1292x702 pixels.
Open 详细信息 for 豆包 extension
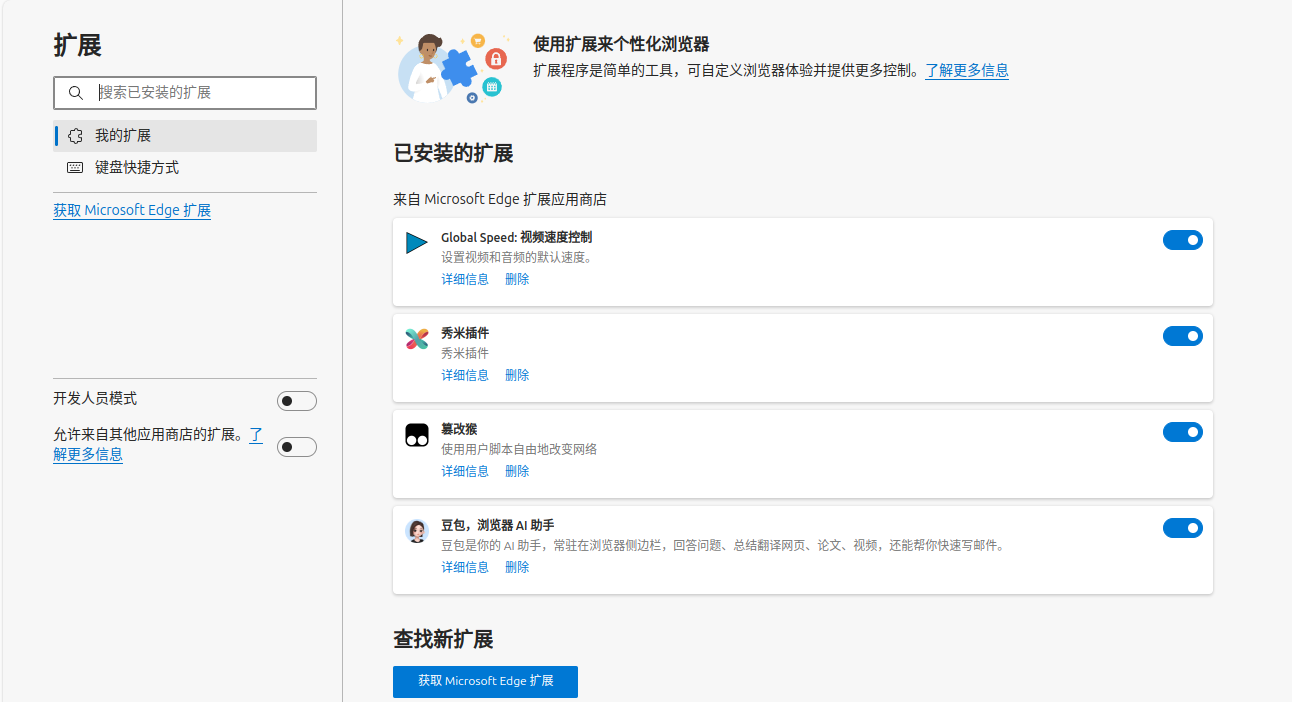click(x=465, y=567)
